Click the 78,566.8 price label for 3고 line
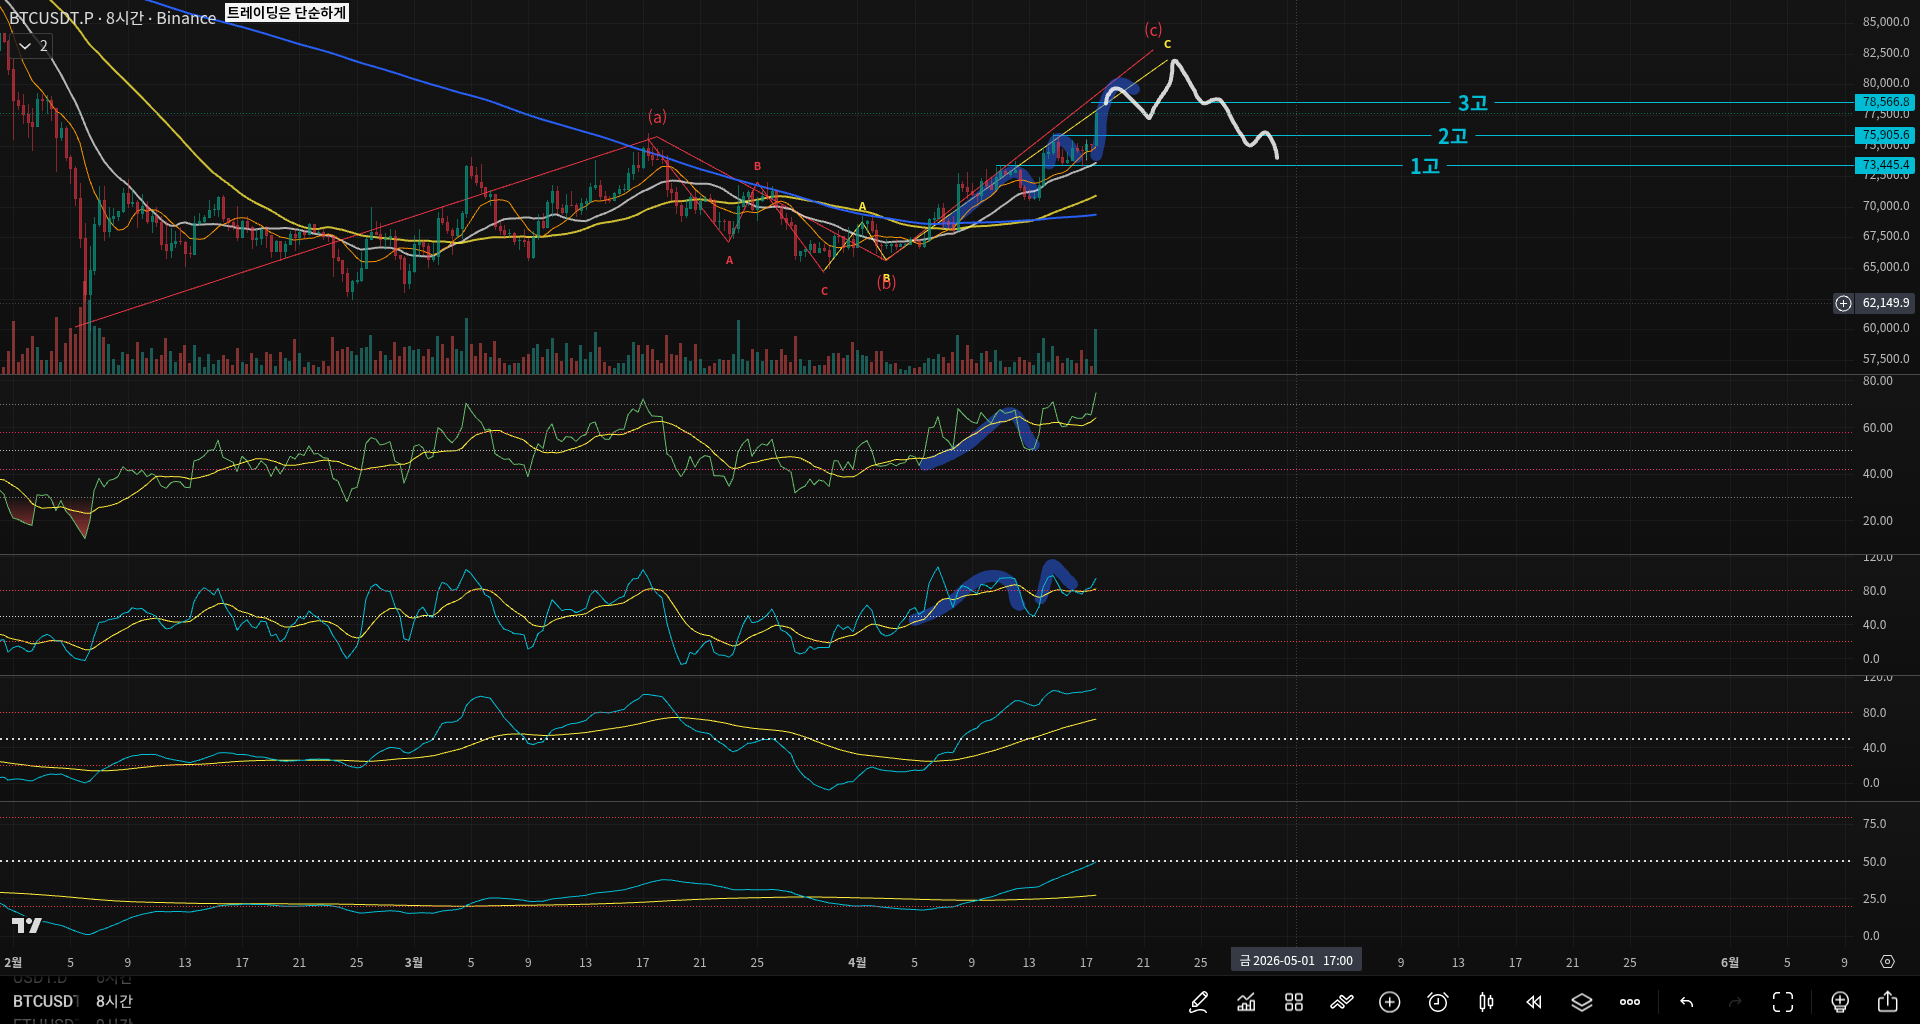The height and width of the screenshot is (1024, 1920). [1885, 102]
